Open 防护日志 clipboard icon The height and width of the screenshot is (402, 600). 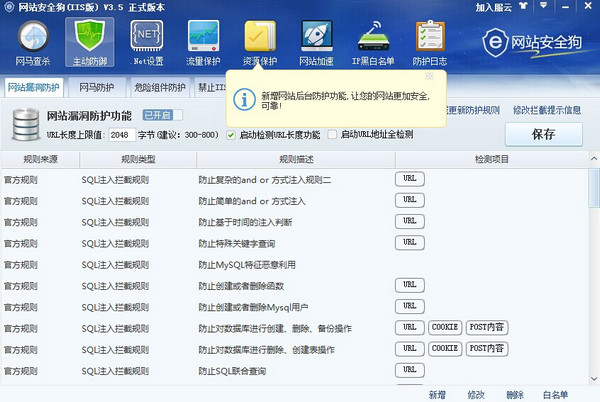click(430, 43)
